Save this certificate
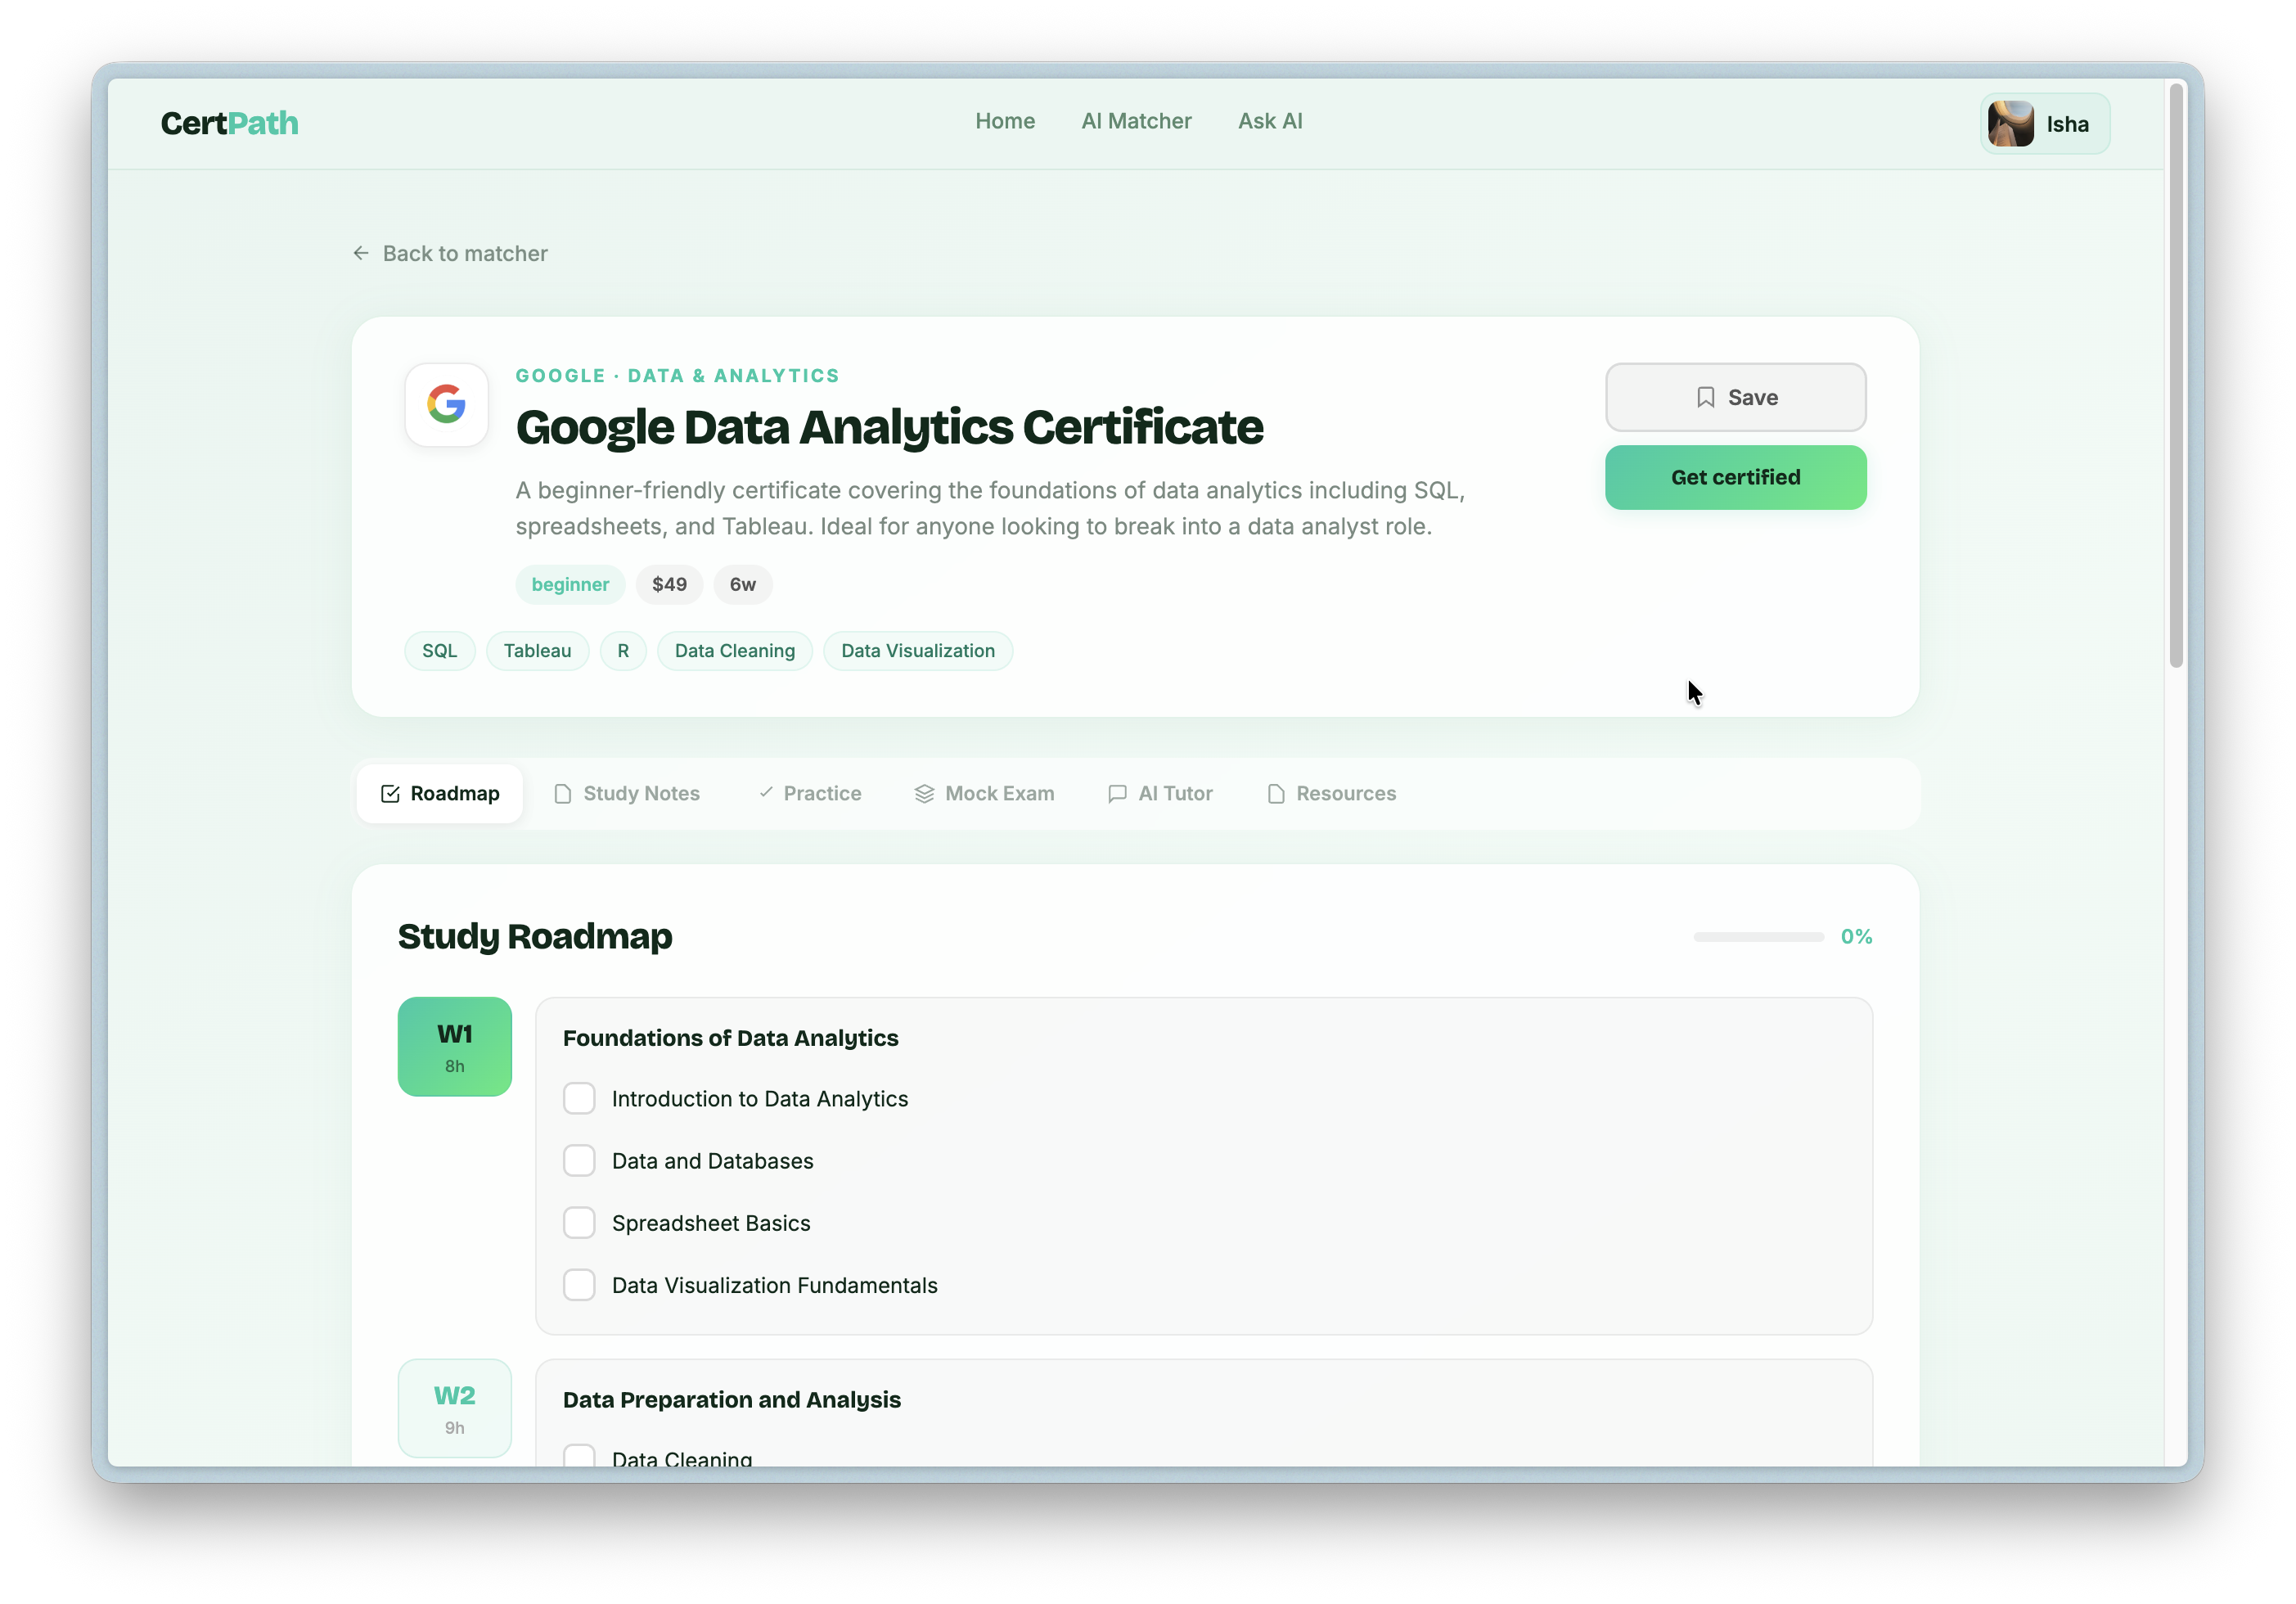This screenshot has width=2296, height=1604. click(1735, 397)
